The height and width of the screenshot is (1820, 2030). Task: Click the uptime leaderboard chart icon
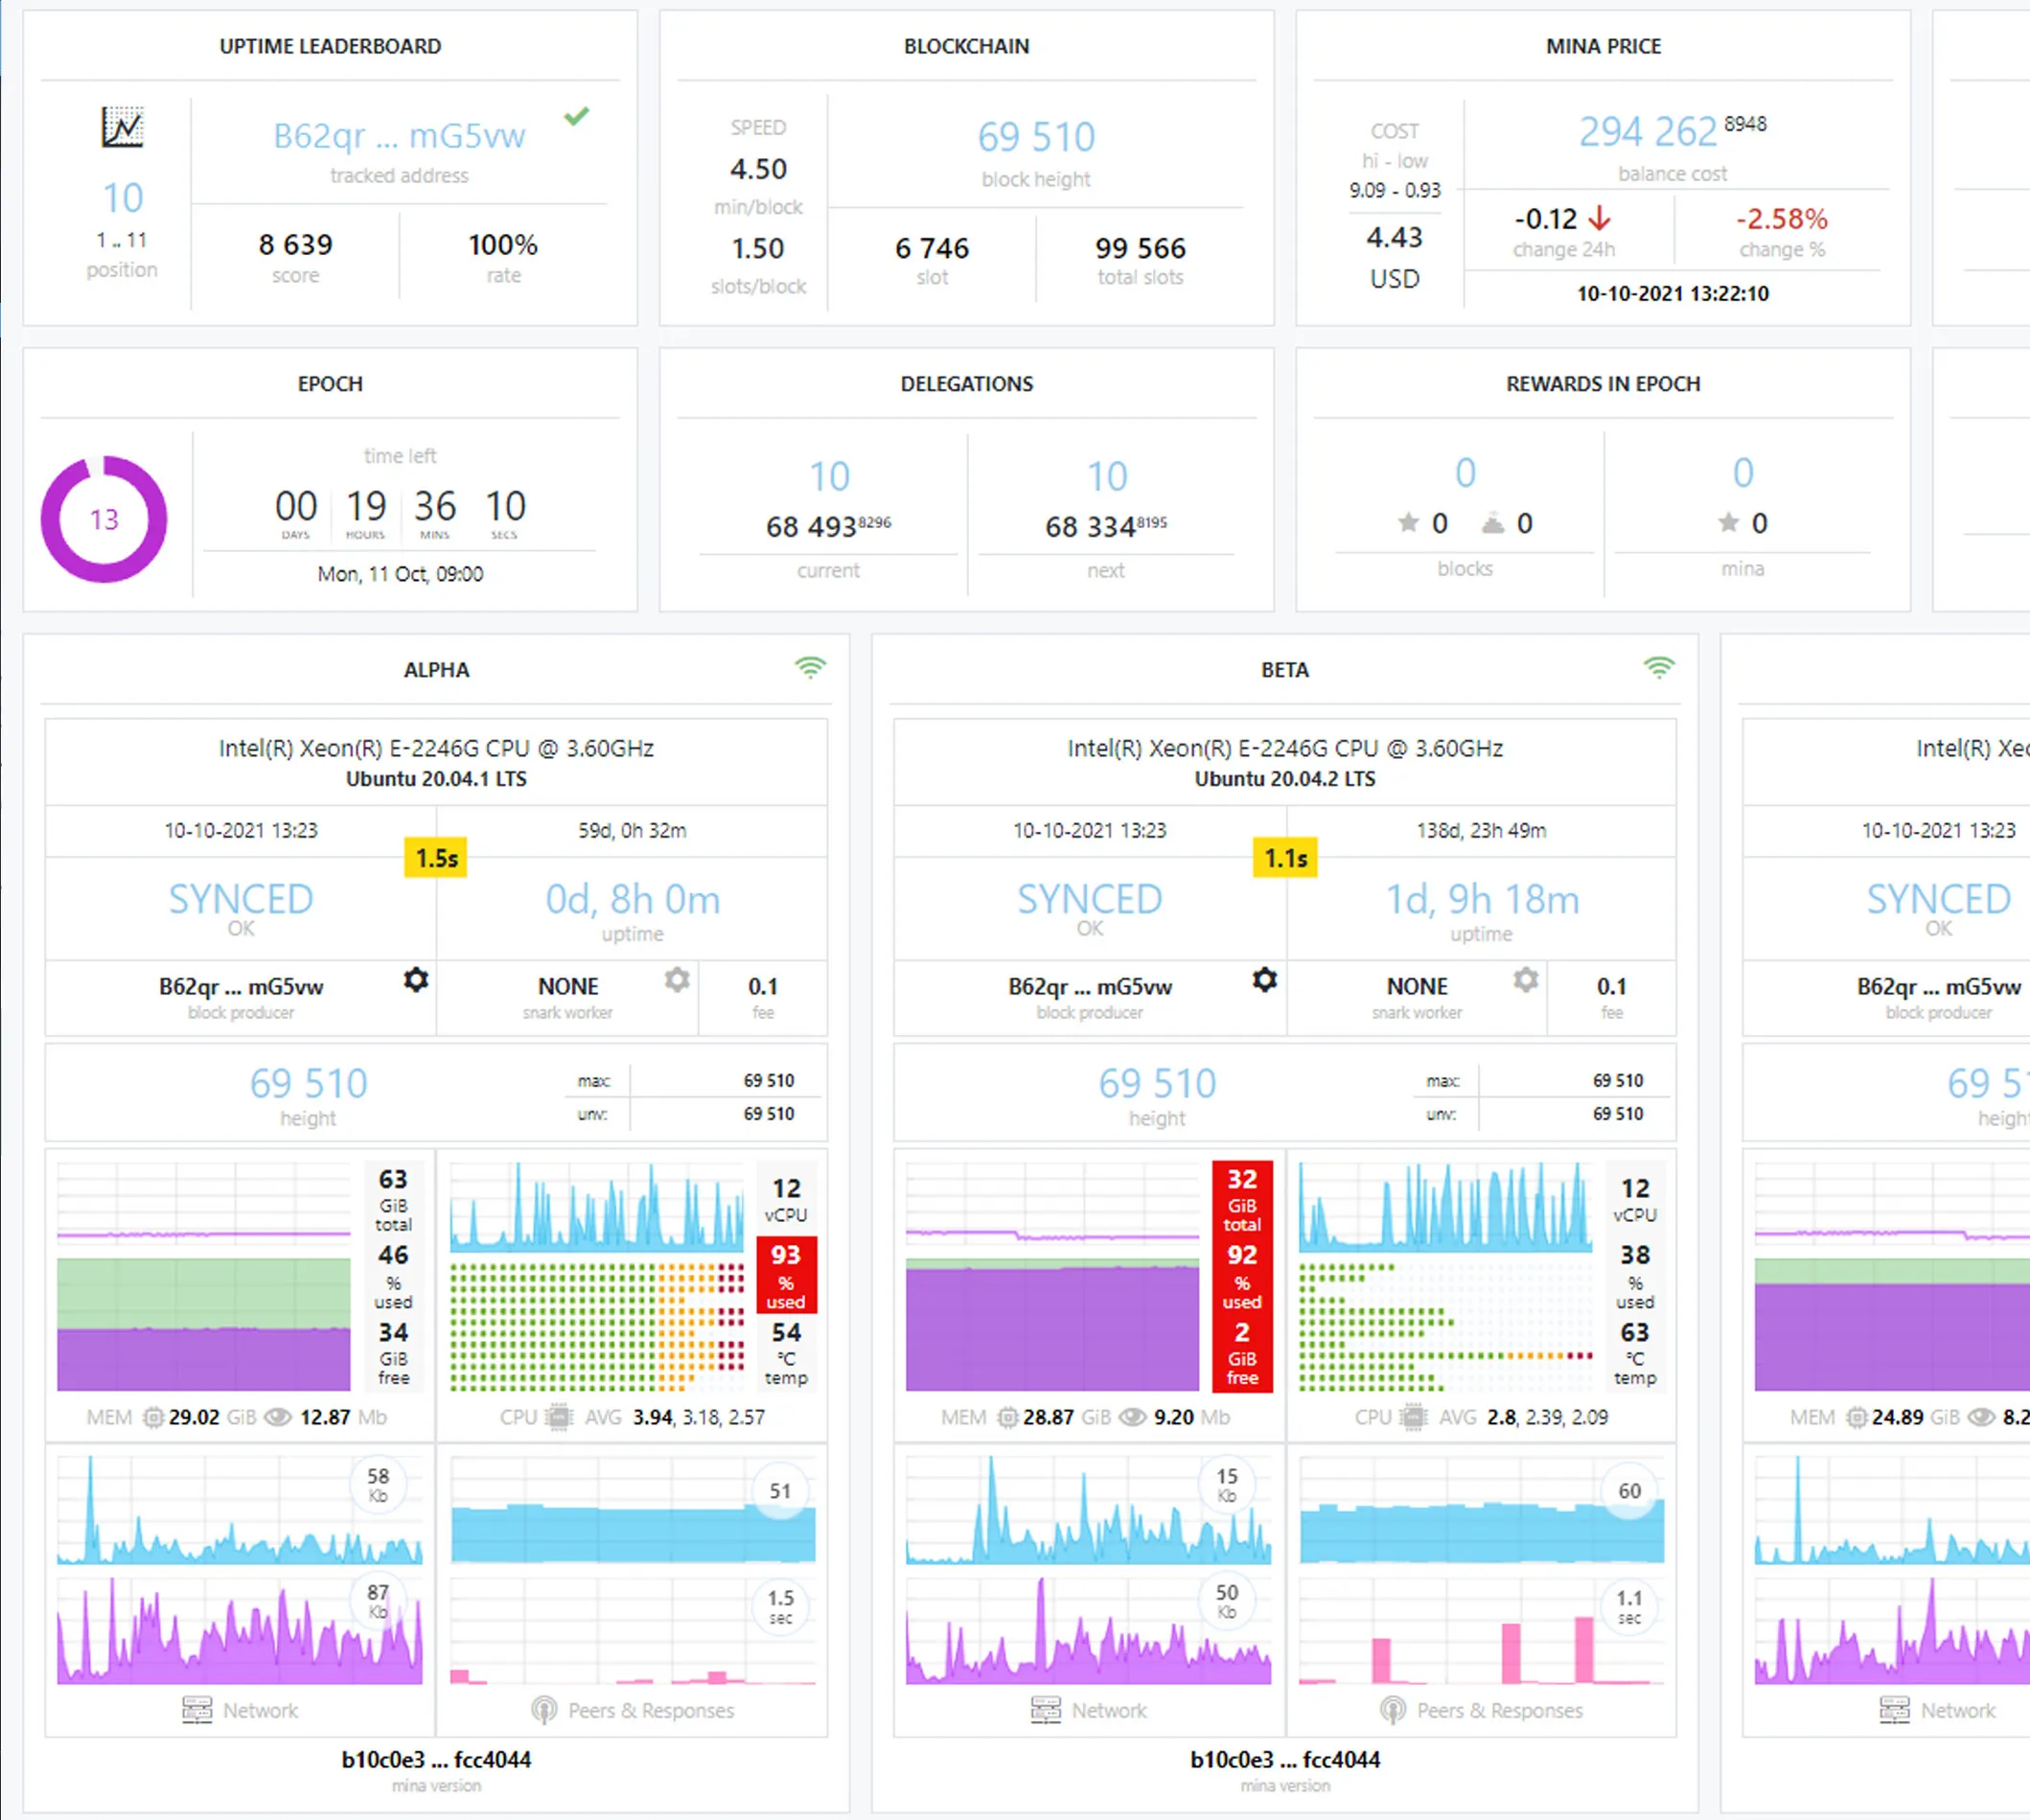[123, 127]
